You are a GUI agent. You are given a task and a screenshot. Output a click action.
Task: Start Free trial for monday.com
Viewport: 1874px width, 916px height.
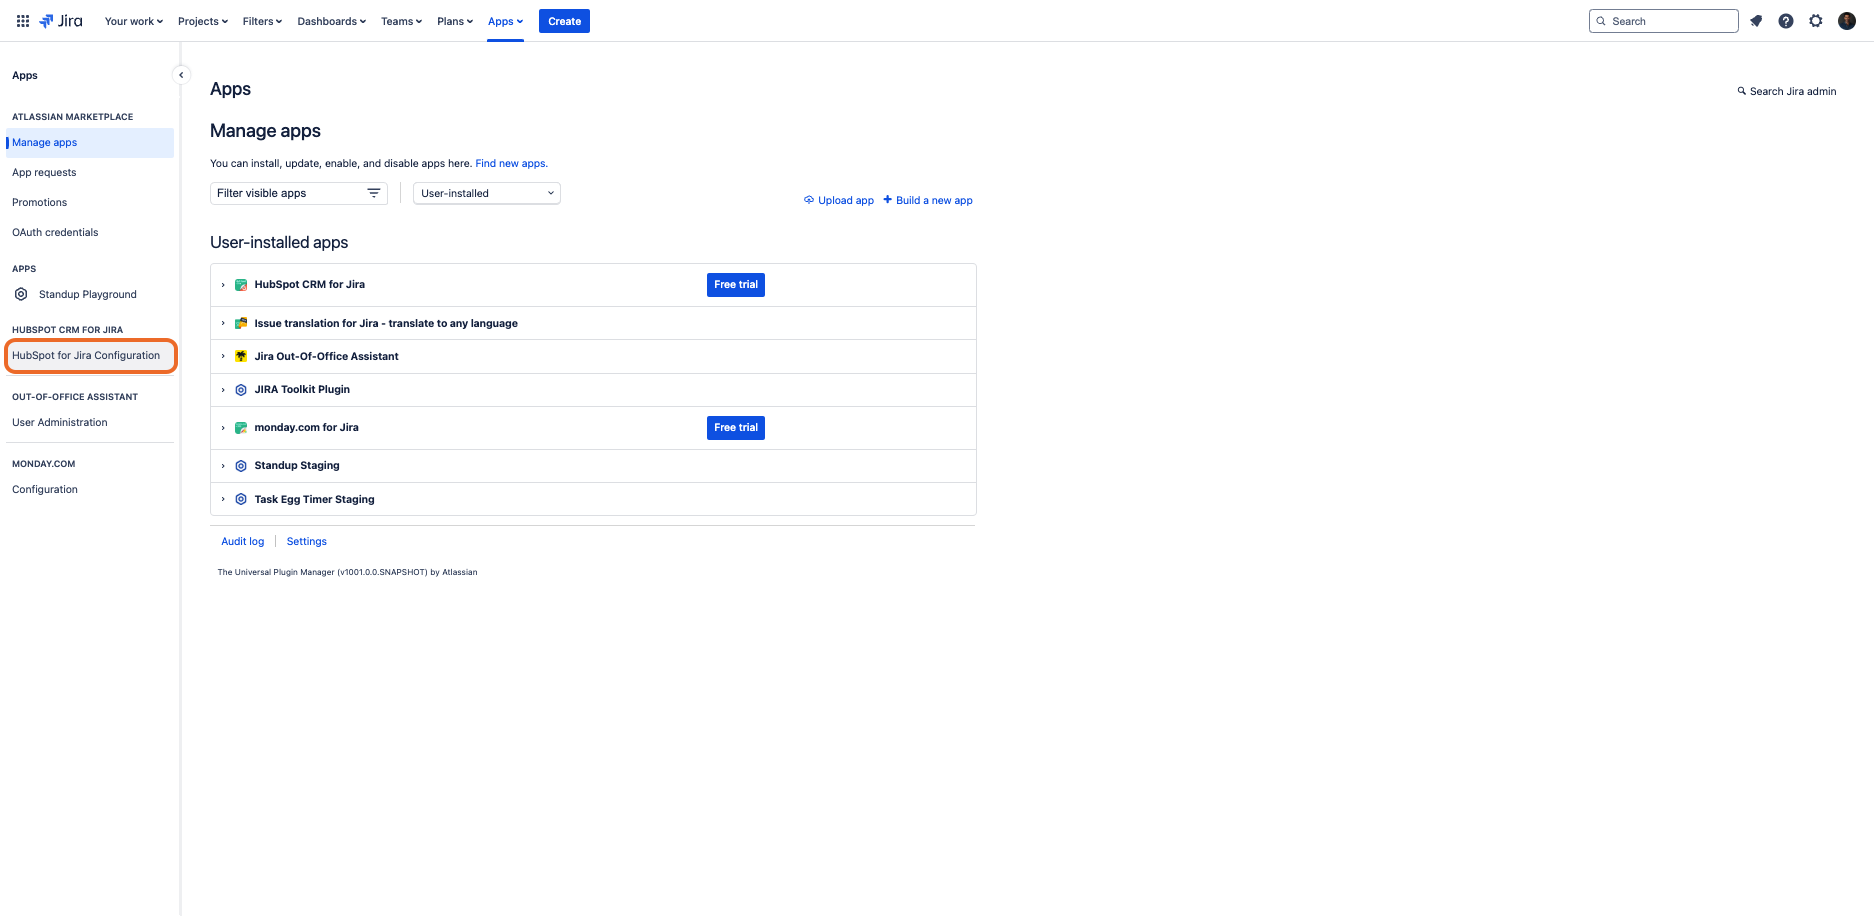click(x=736, y=428)
